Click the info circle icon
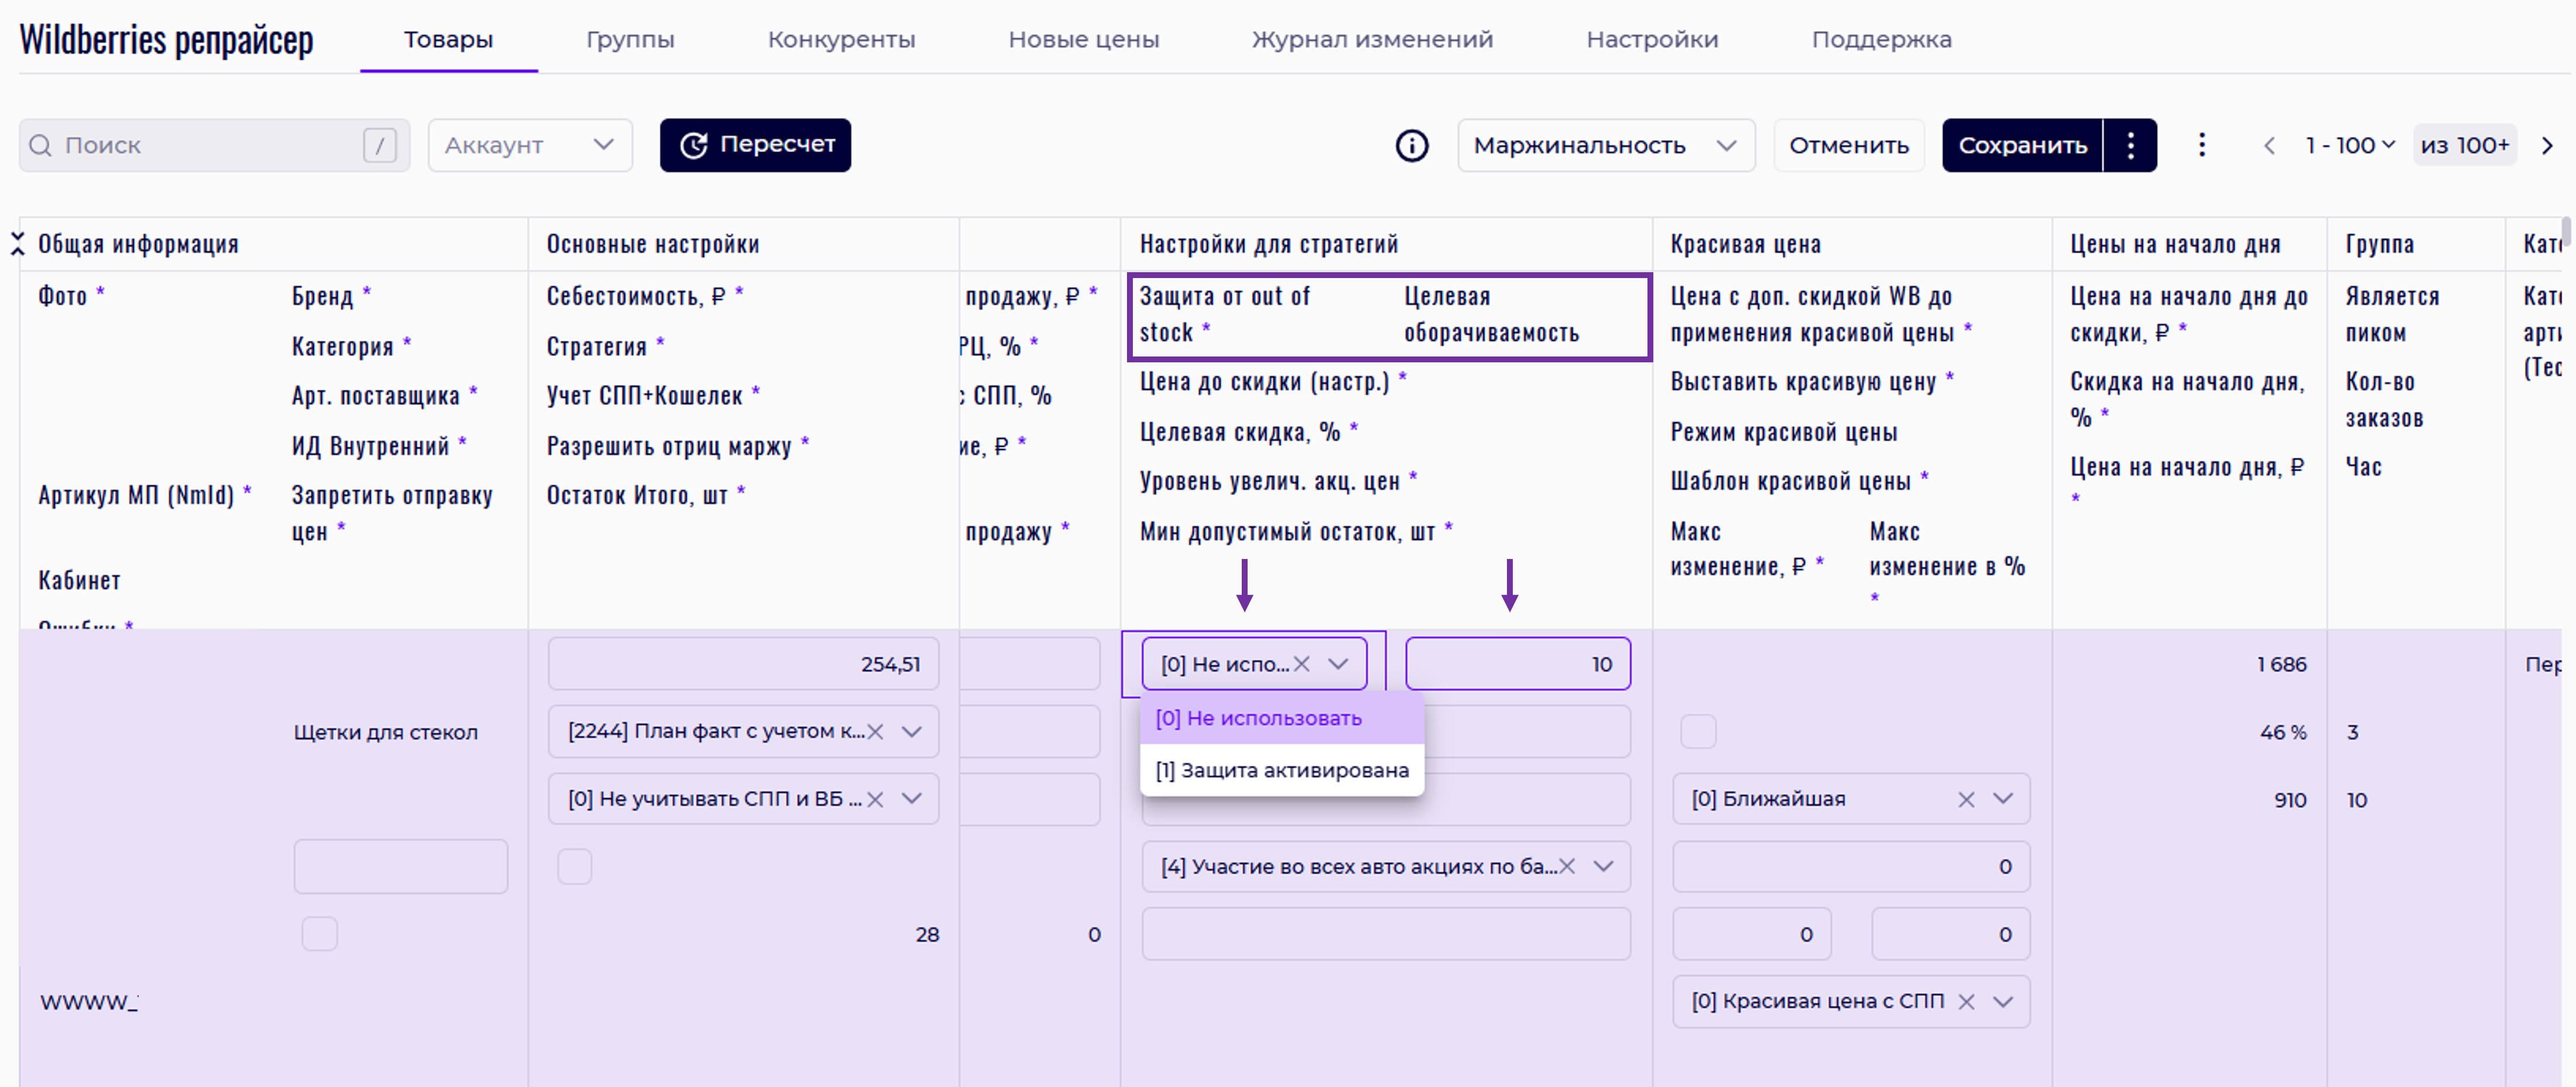Screen dimensions: 2576x1087 (1411, 146)
